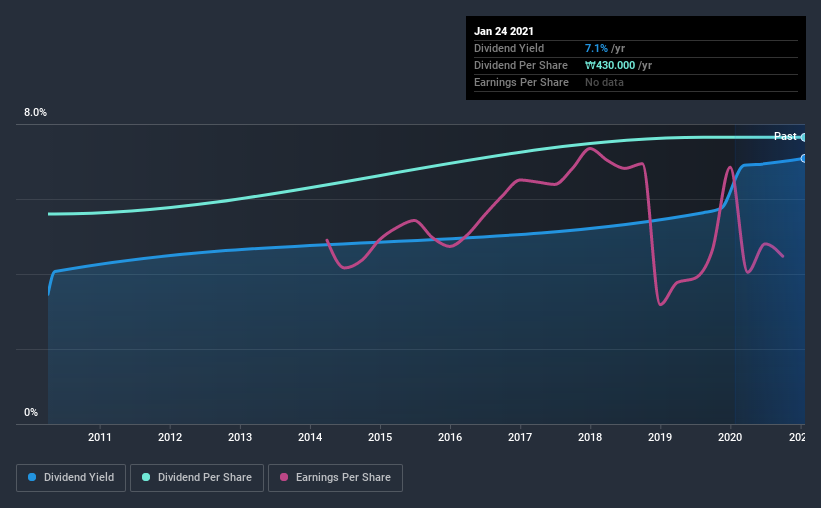Click the 7.1% dividend yield value in tooltip
The height and width of the screenshot is (508, 821).
click(x=596, y=48)
